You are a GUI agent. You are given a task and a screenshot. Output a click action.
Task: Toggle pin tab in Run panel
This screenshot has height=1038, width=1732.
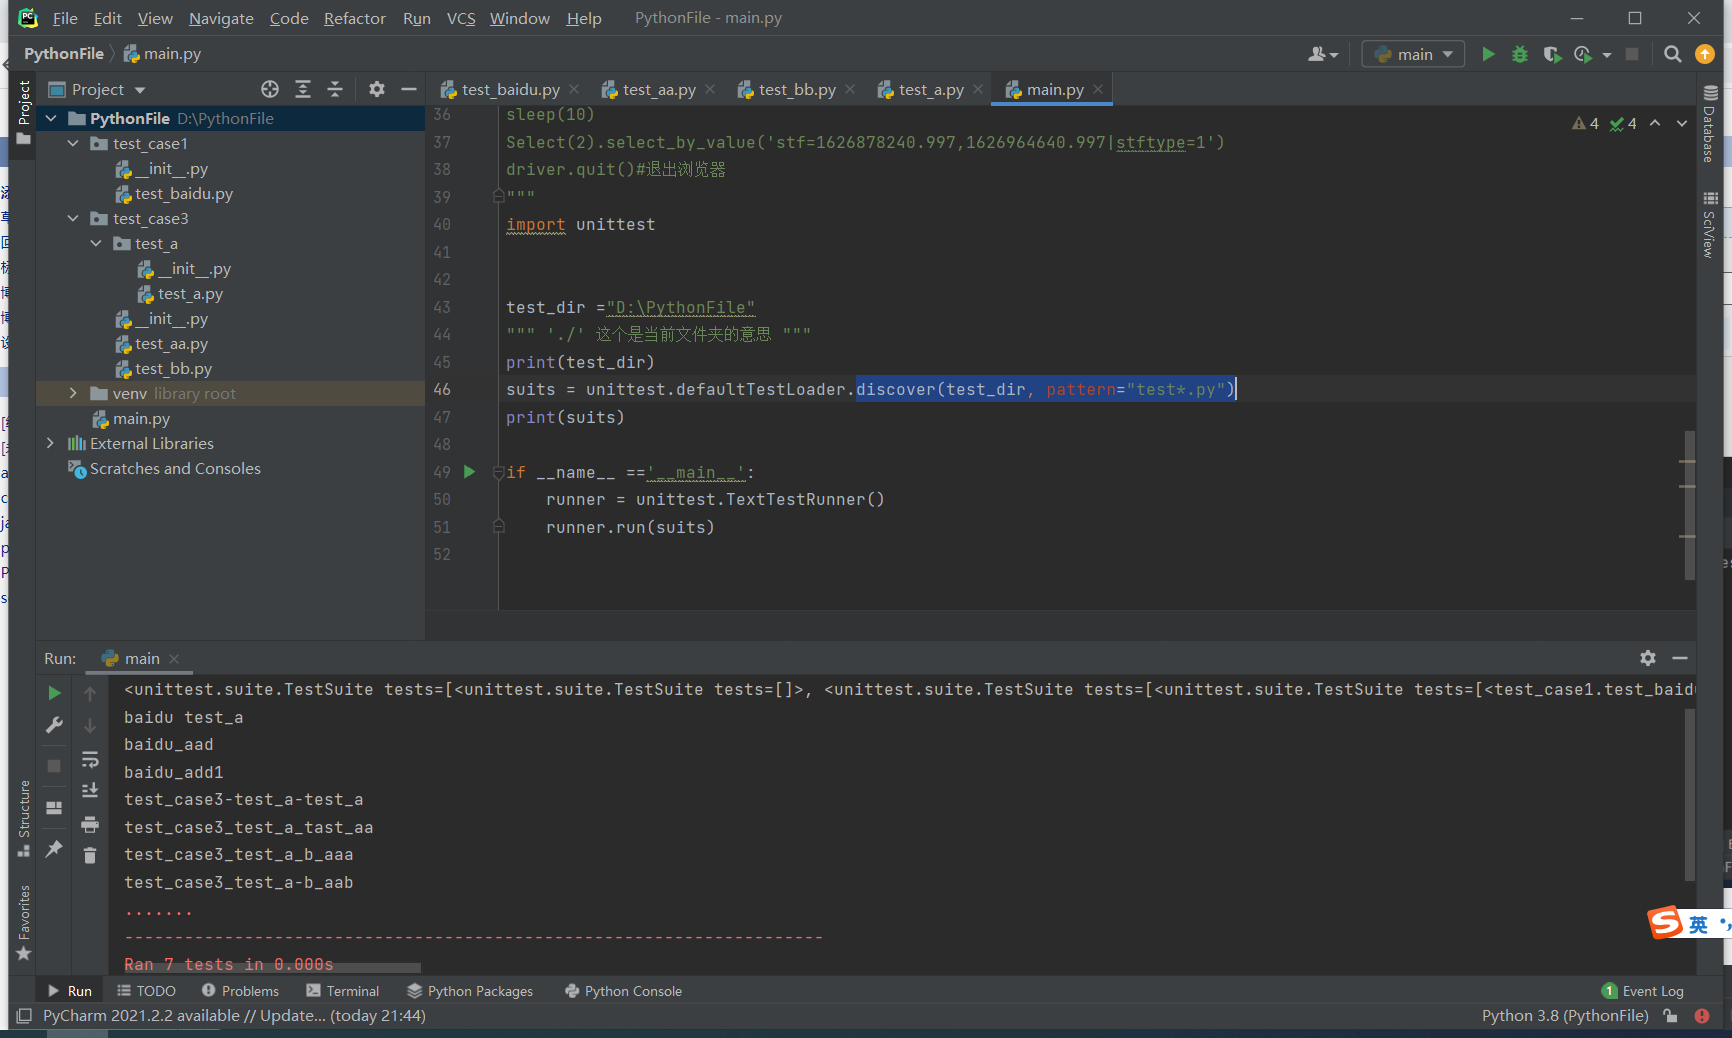click(55, 849)
